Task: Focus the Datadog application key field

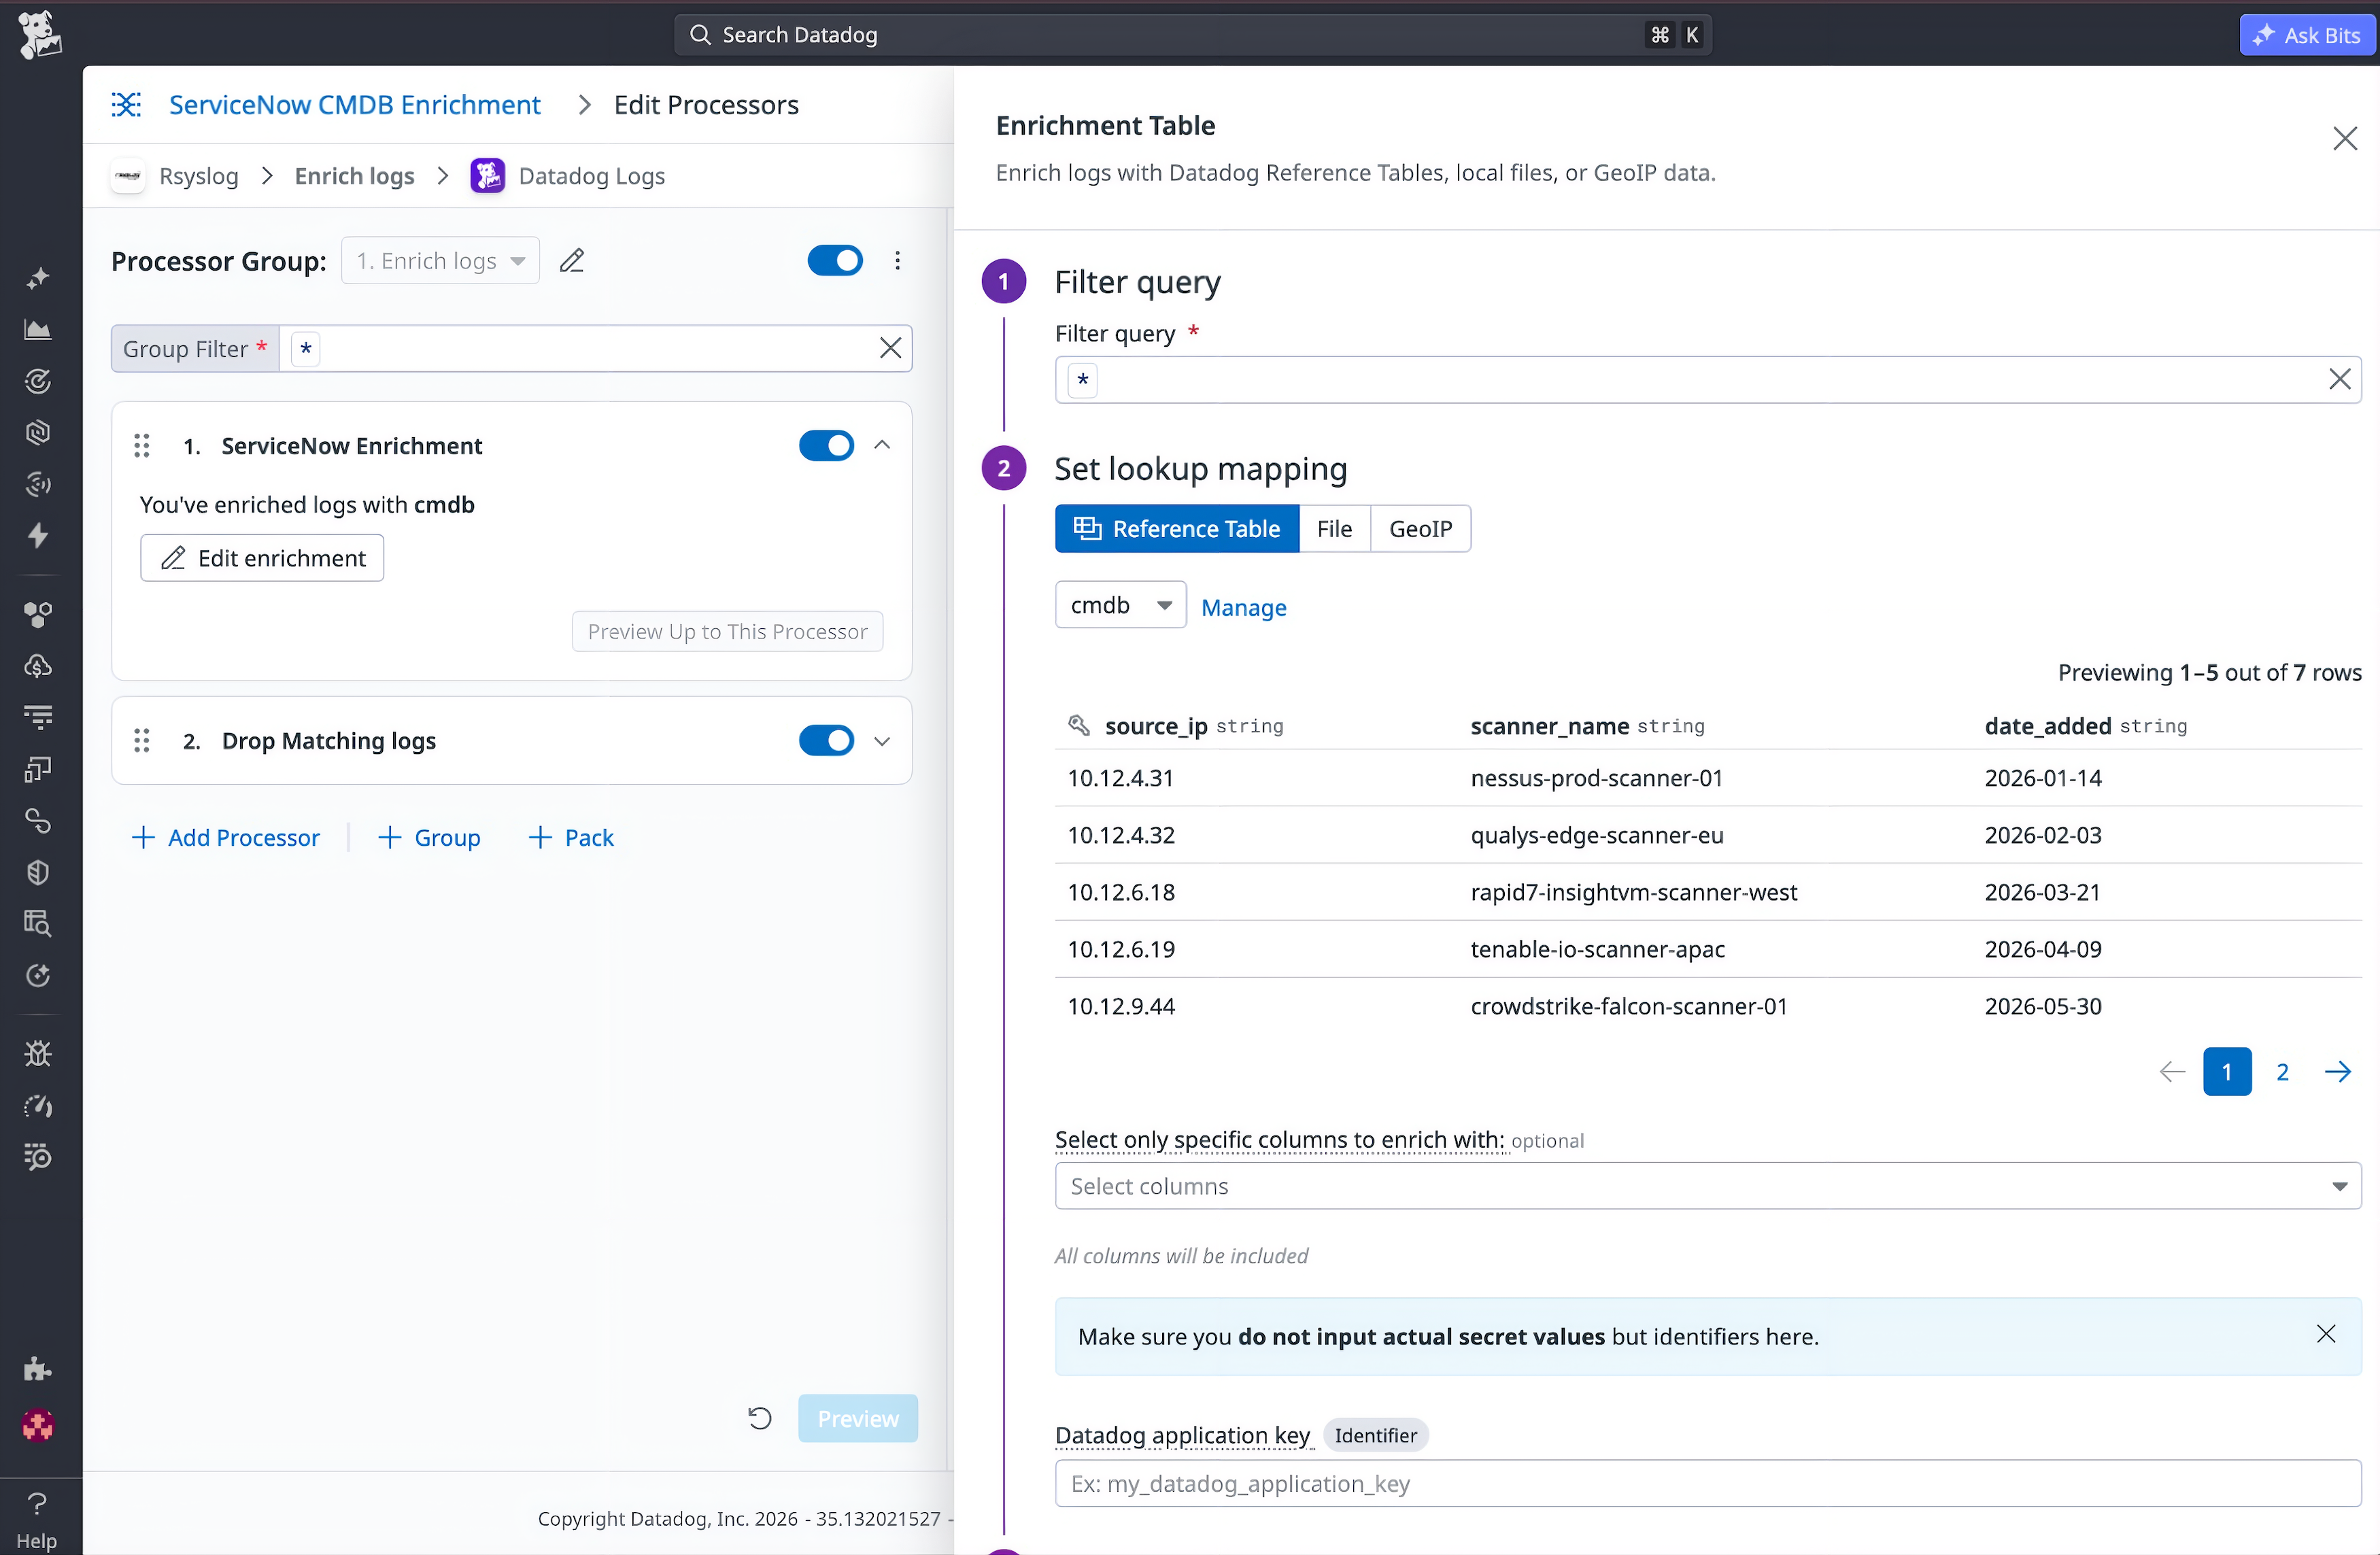Action: click(1708, 1483)
